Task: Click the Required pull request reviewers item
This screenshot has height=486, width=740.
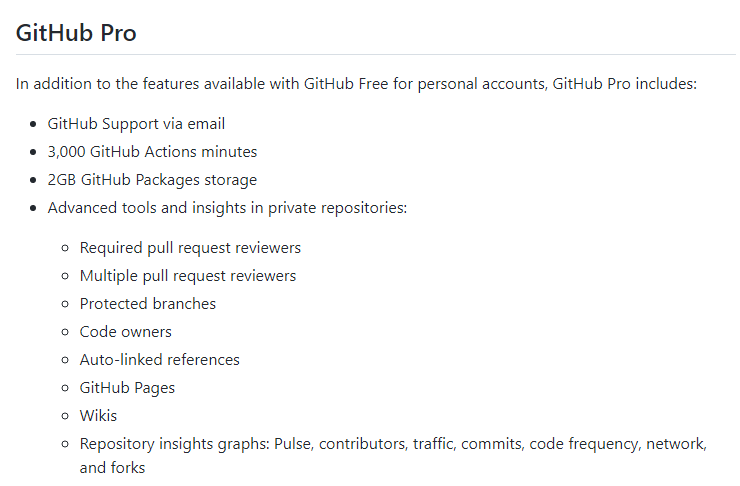Action: (190, 248)
